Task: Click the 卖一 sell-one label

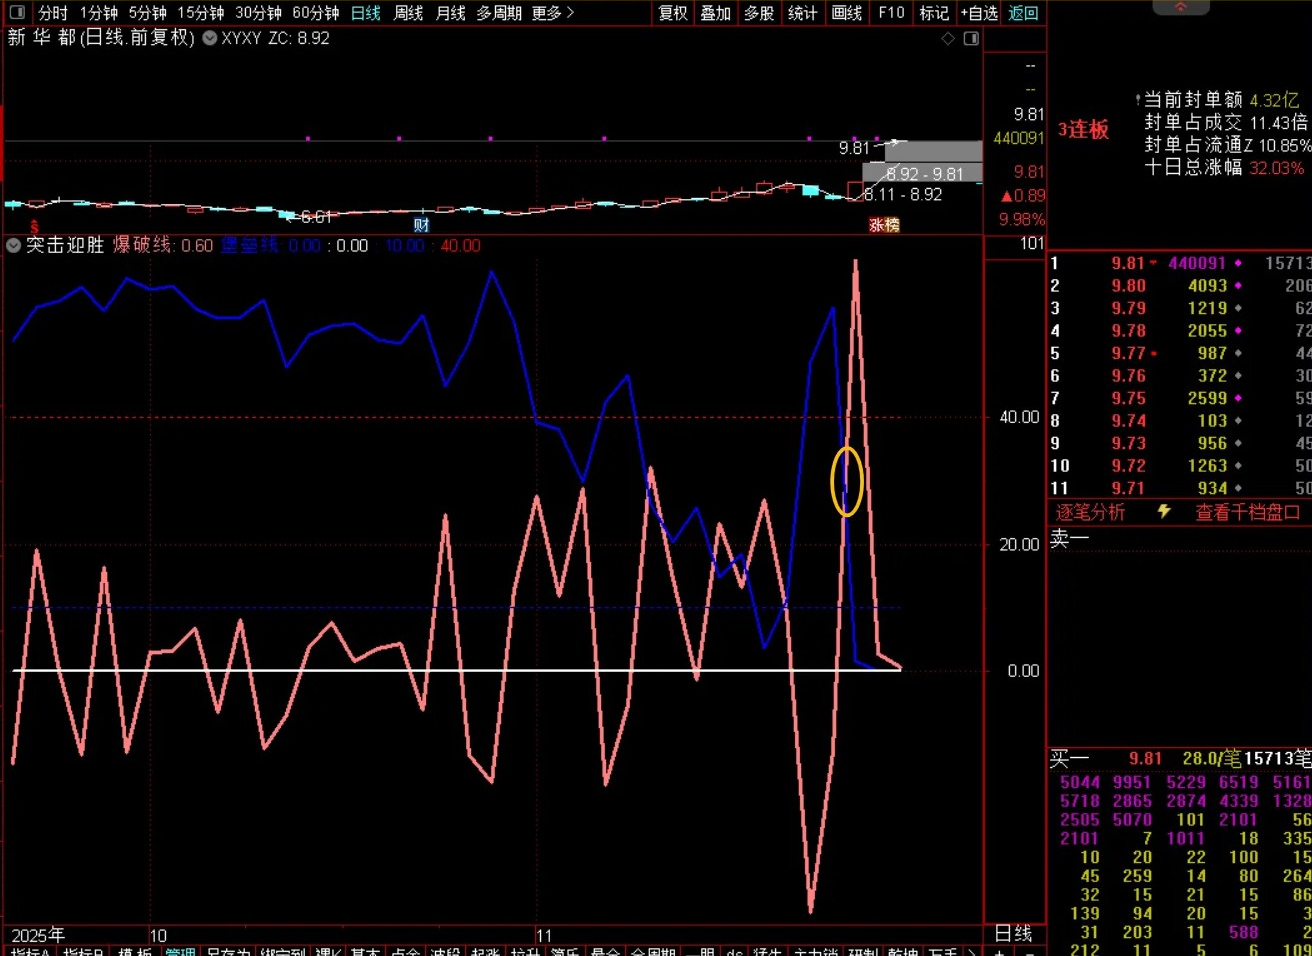Action: (1069, 539)
